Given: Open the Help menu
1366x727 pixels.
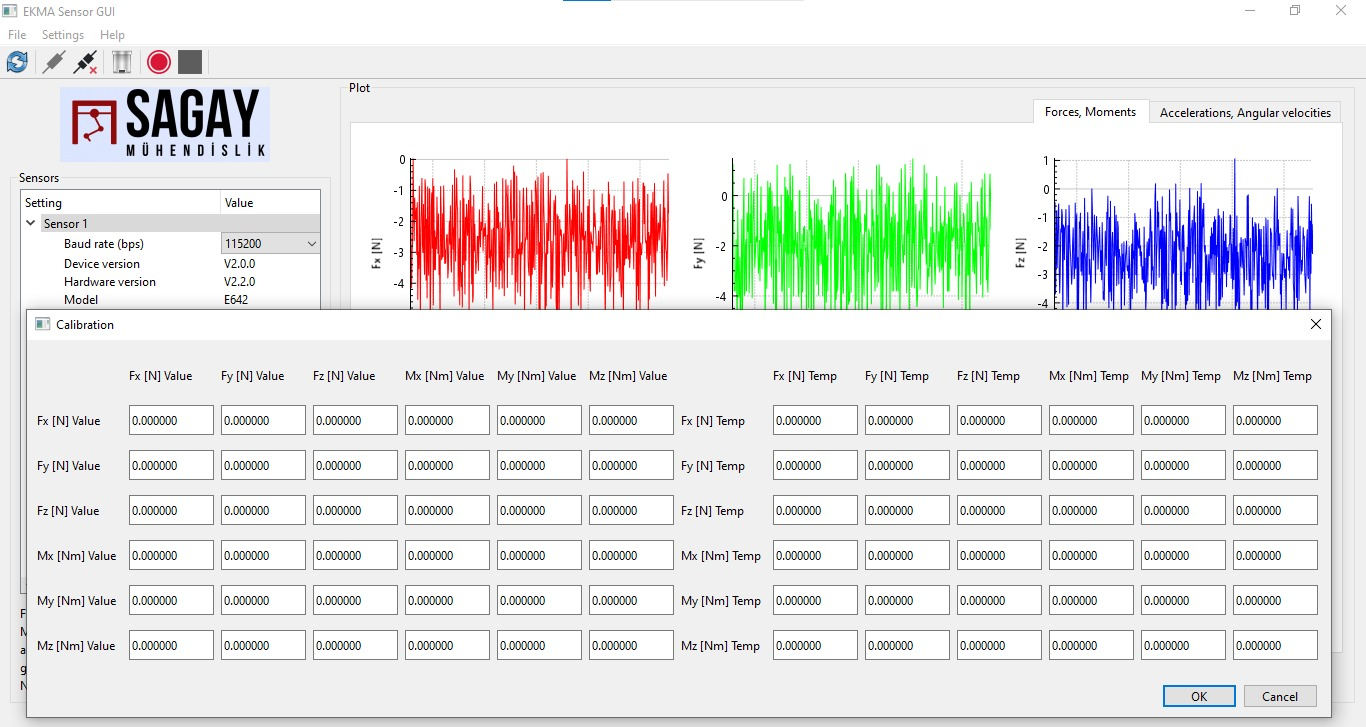Looking at the screenshot, I should tap(112, 35).
